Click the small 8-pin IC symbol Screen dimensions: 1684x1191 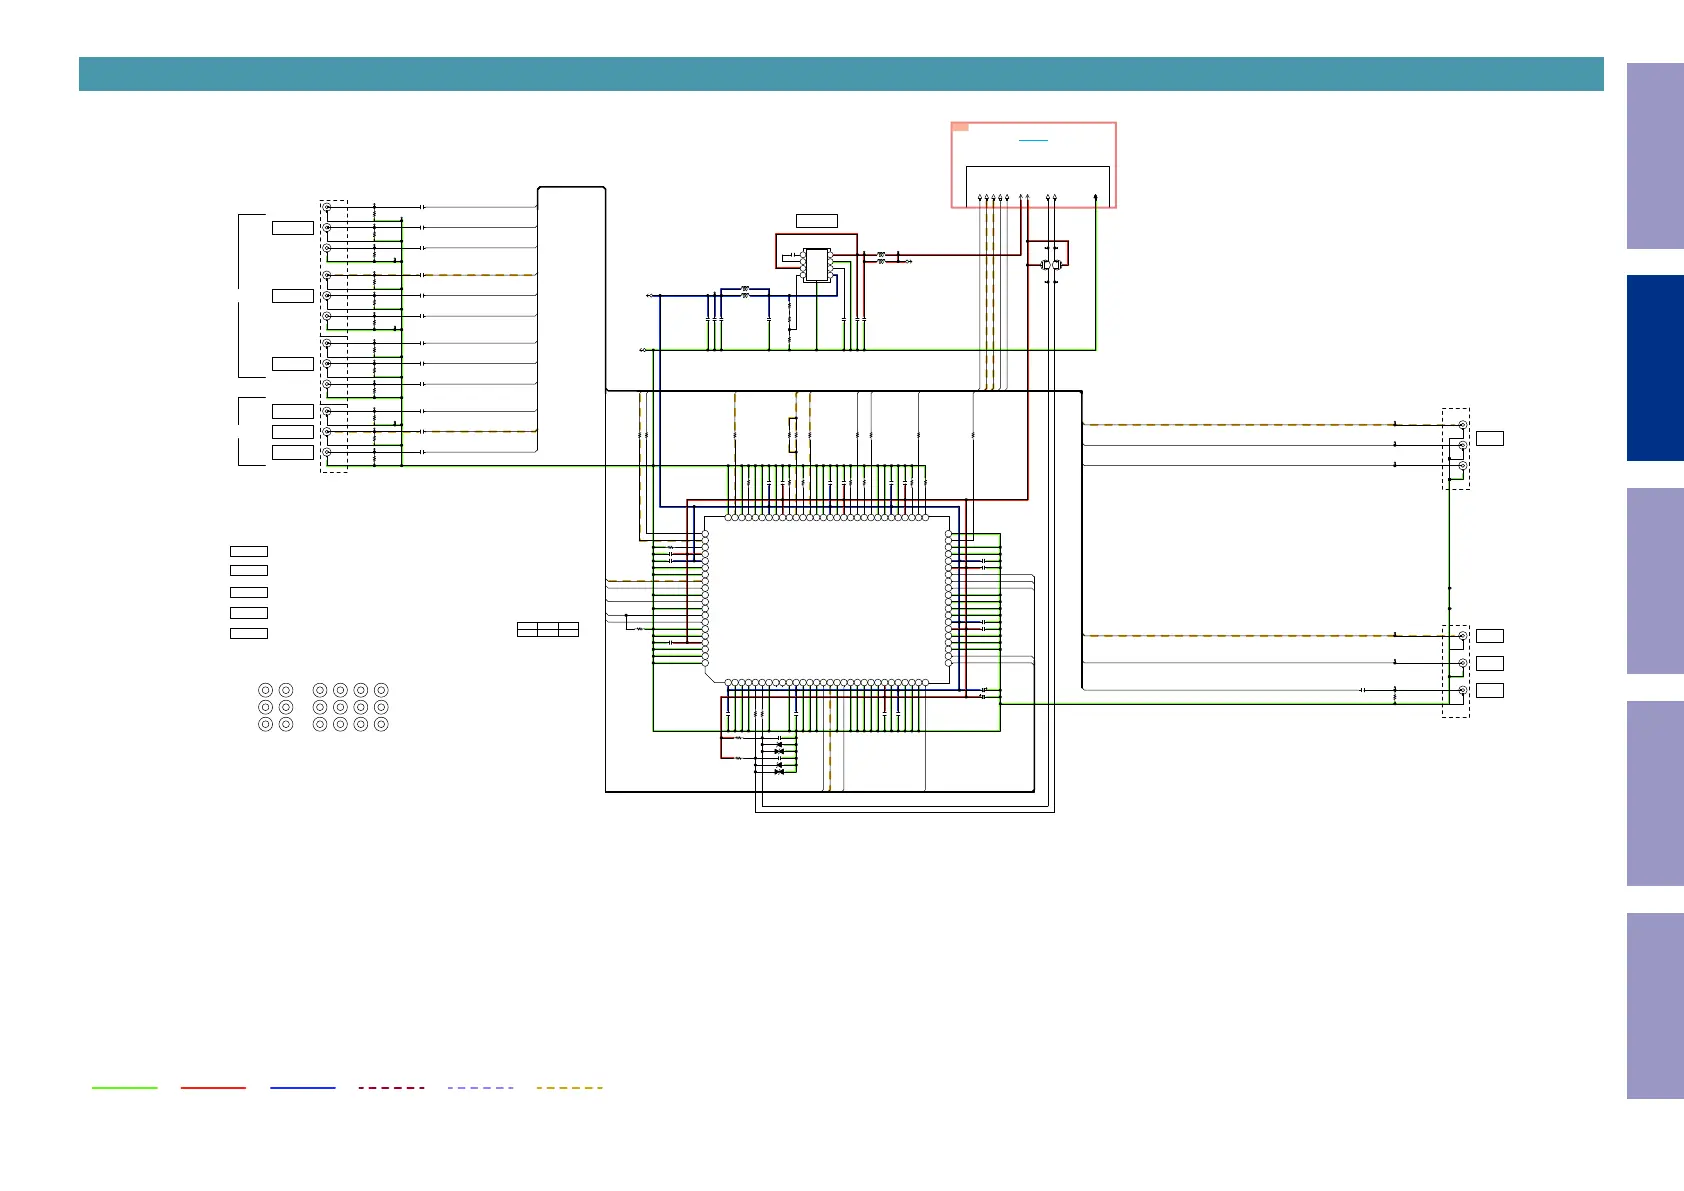816,265
